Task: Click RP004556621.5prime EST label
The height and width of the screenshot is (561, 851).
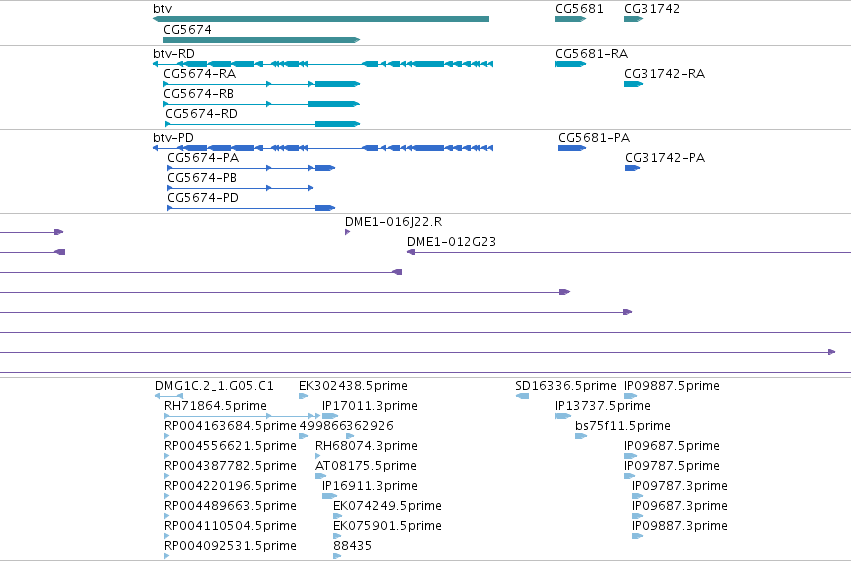Action: point(230,446)
